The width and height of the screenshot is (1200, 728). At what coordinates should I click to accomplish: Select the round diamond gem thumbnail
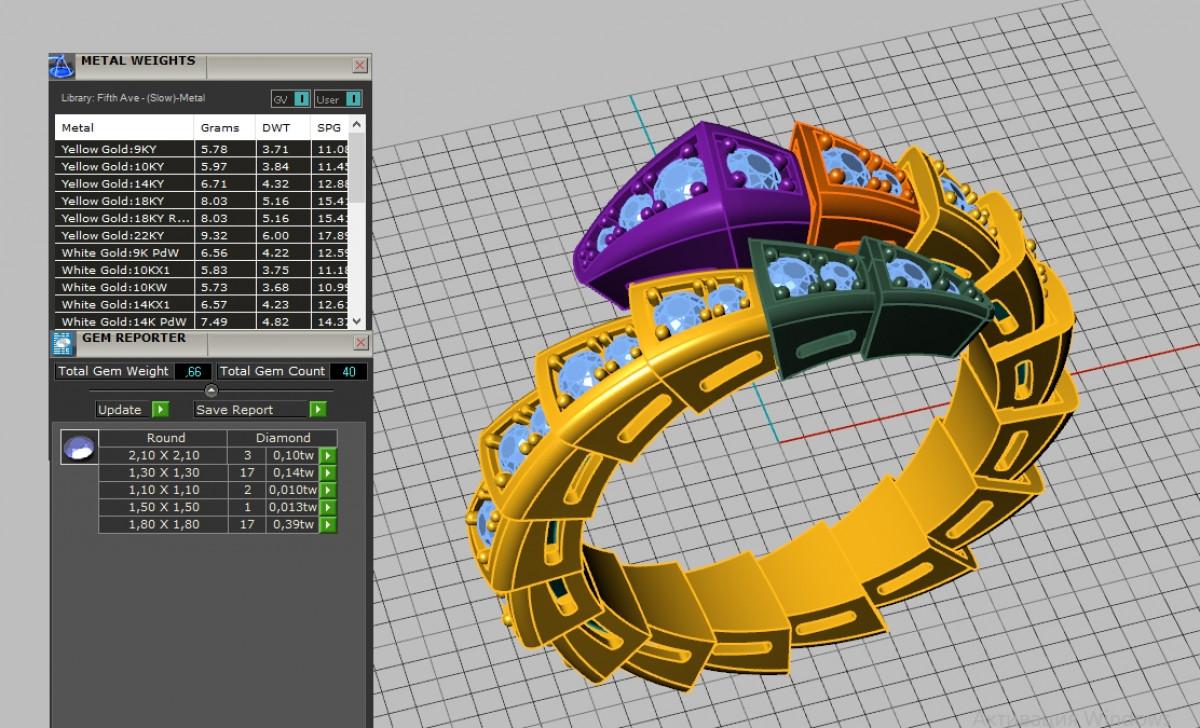[x=79, y=447]
